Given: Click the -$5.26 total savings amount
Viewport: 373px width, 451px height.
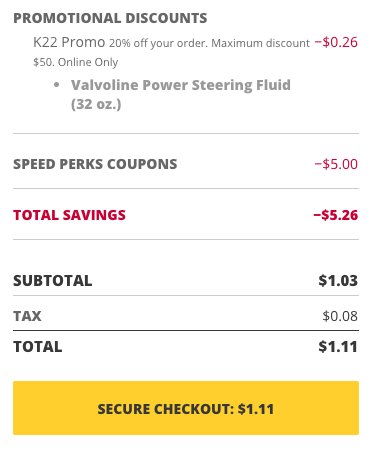Looking at the screenshot, I should (x=336, y=215).
